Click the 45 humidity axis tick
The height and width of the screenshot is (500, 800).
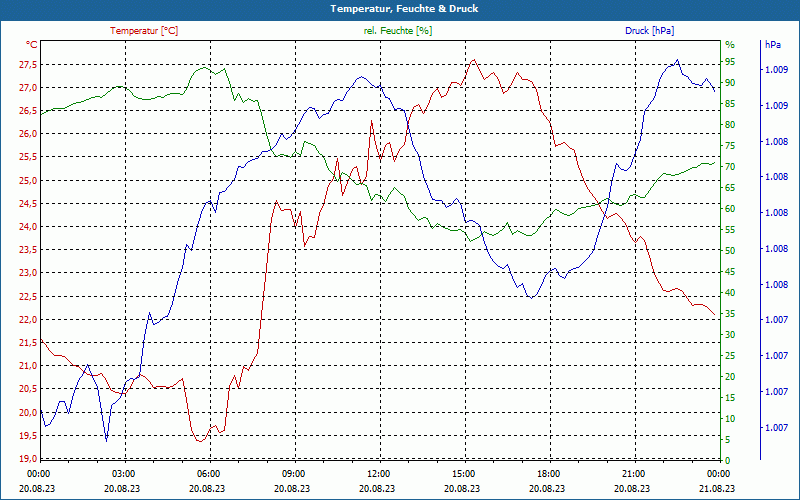point(730,272)
